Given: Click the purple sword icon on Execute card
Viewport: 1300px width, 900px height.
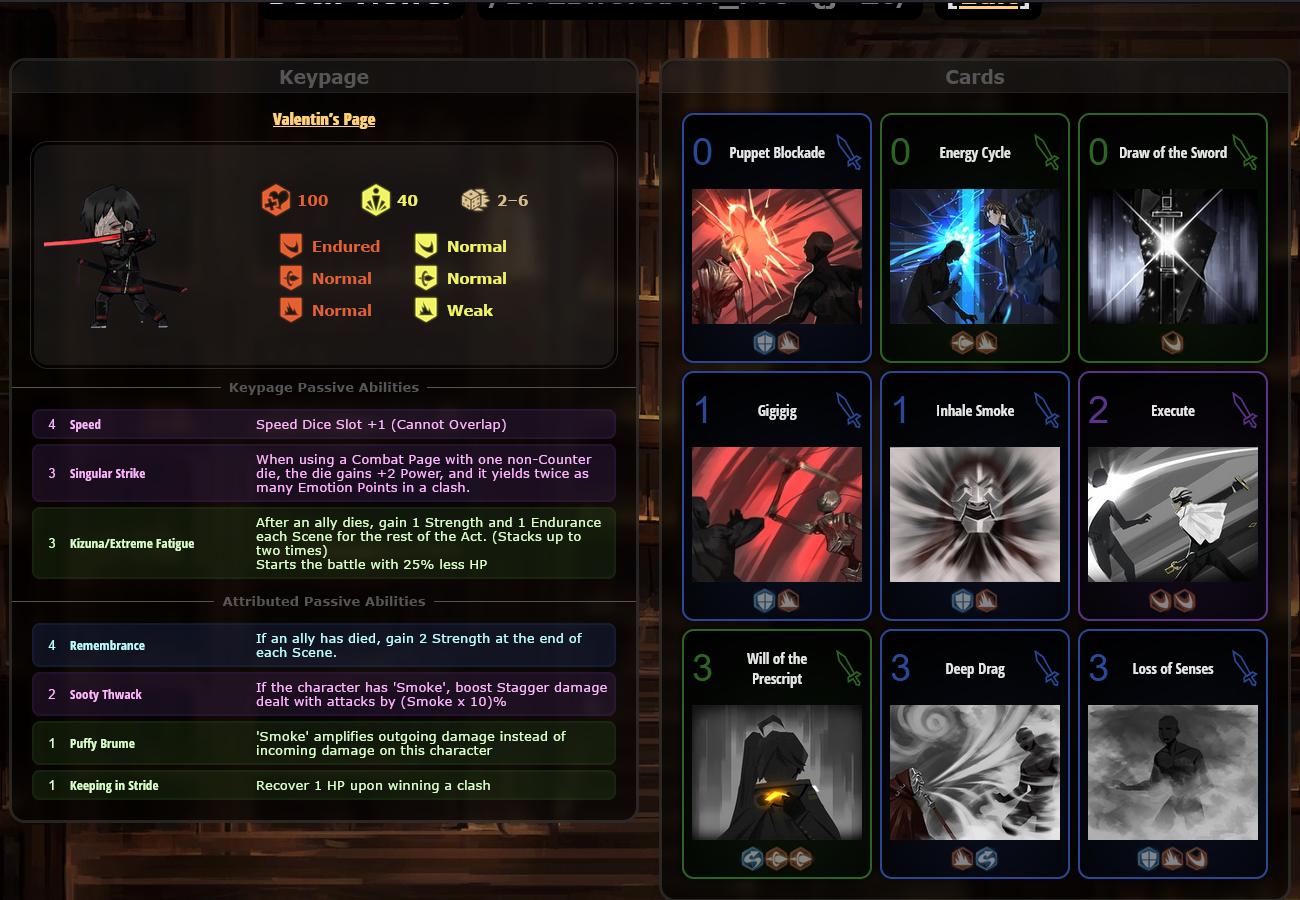Looking at the screenshot, I should 1245,410.
